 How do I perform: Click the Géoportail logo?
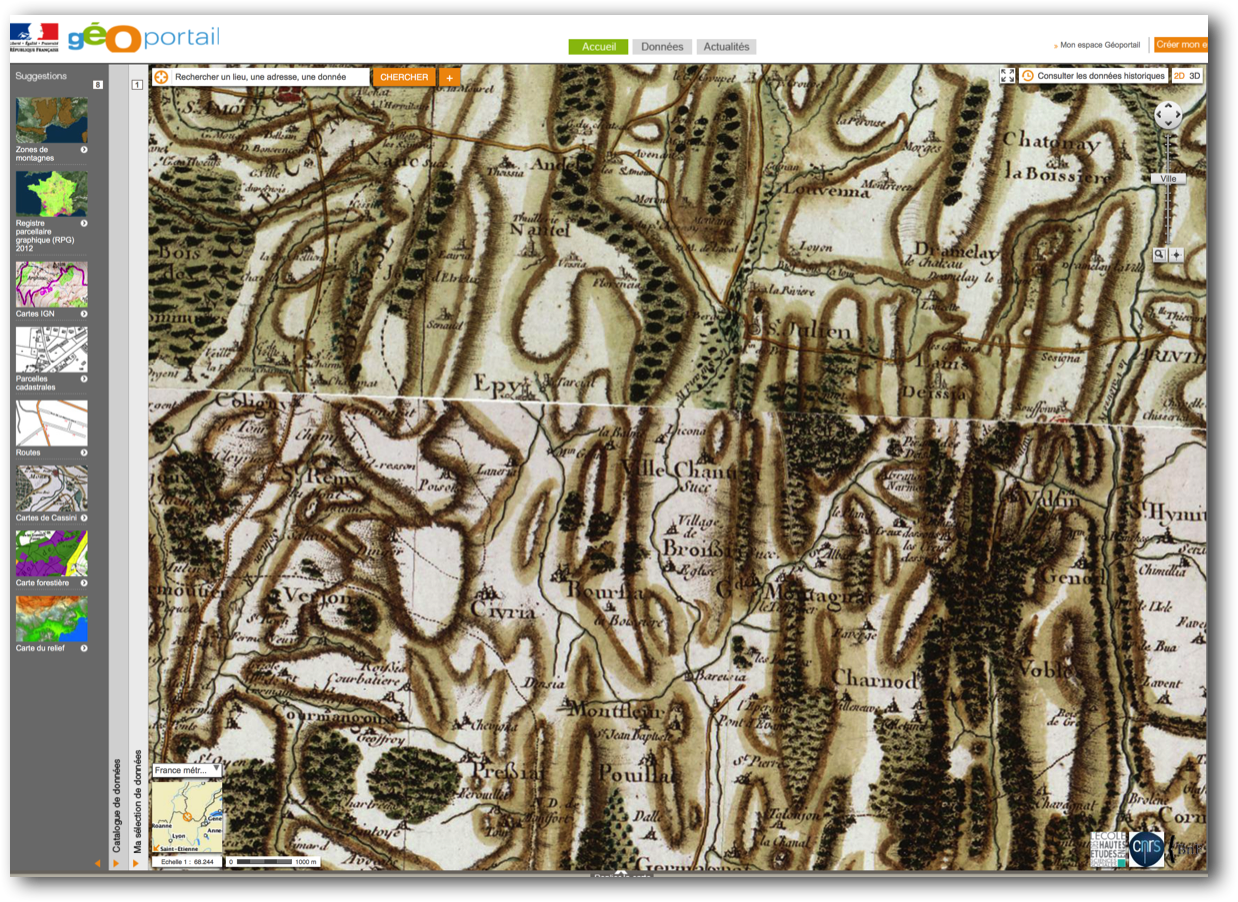pos(144,38)
